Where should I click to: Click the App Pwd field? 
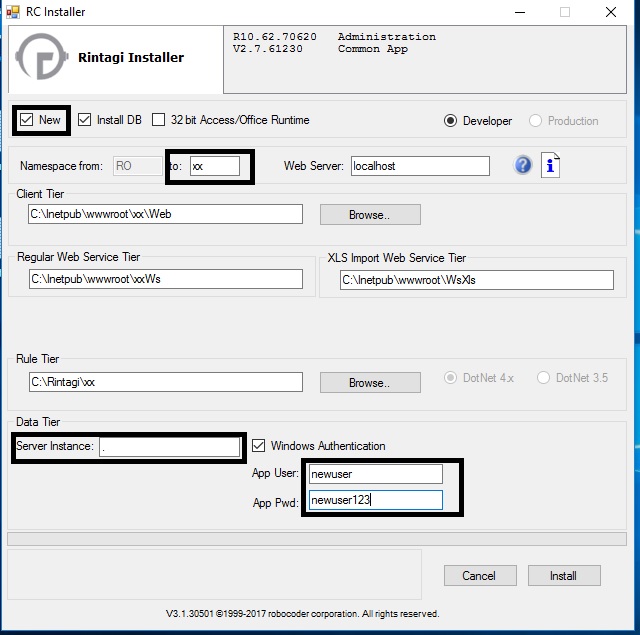coord(376,500)
